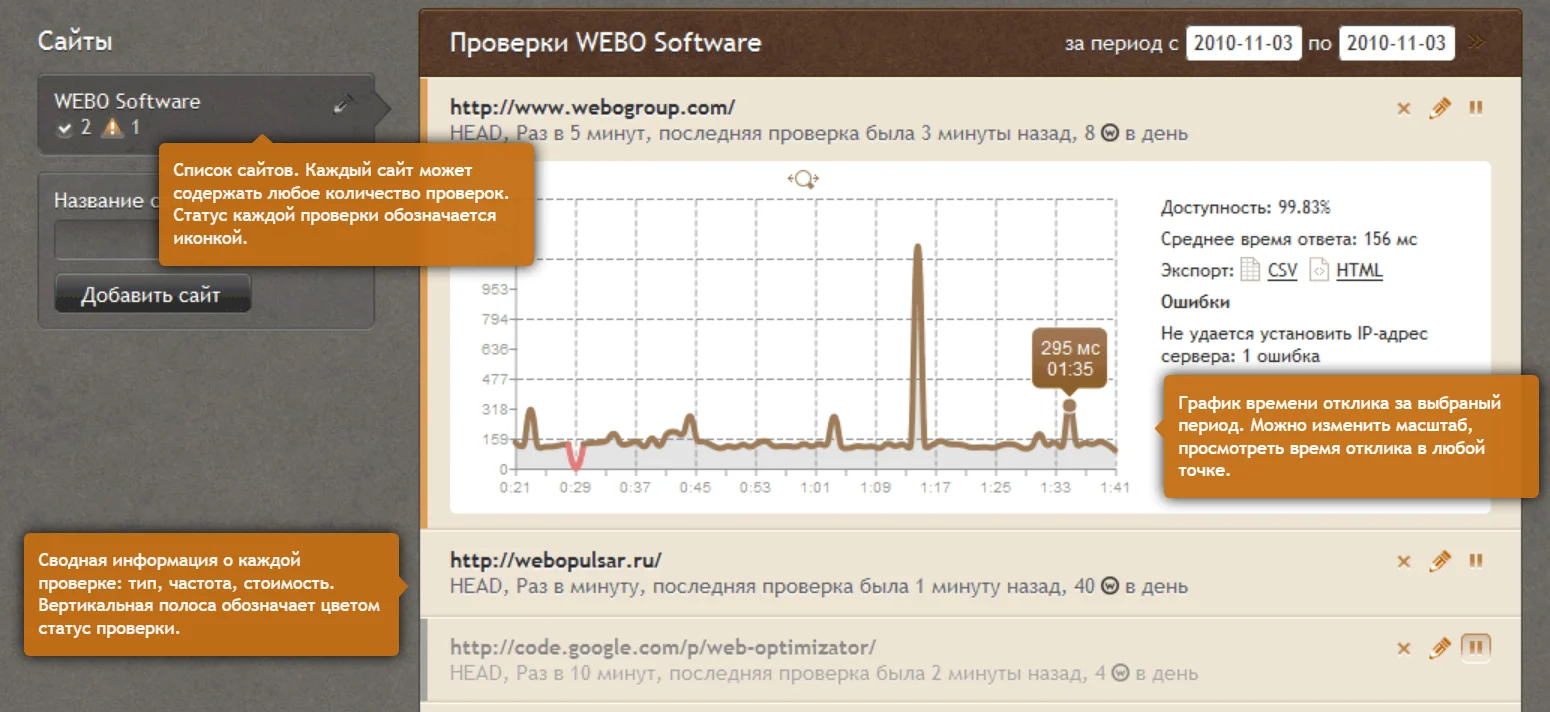Screen dimensions: 1550x712
Task: Export report via HTML link
Action: click(x=1359, y=270)
